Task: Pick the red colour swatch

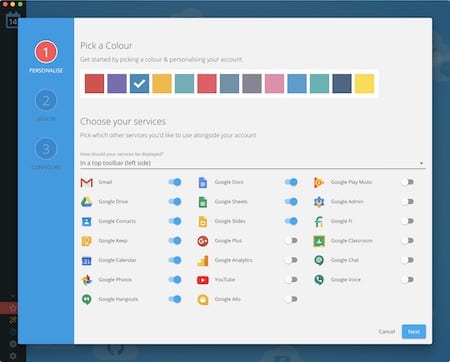Action: coord(94,83)
